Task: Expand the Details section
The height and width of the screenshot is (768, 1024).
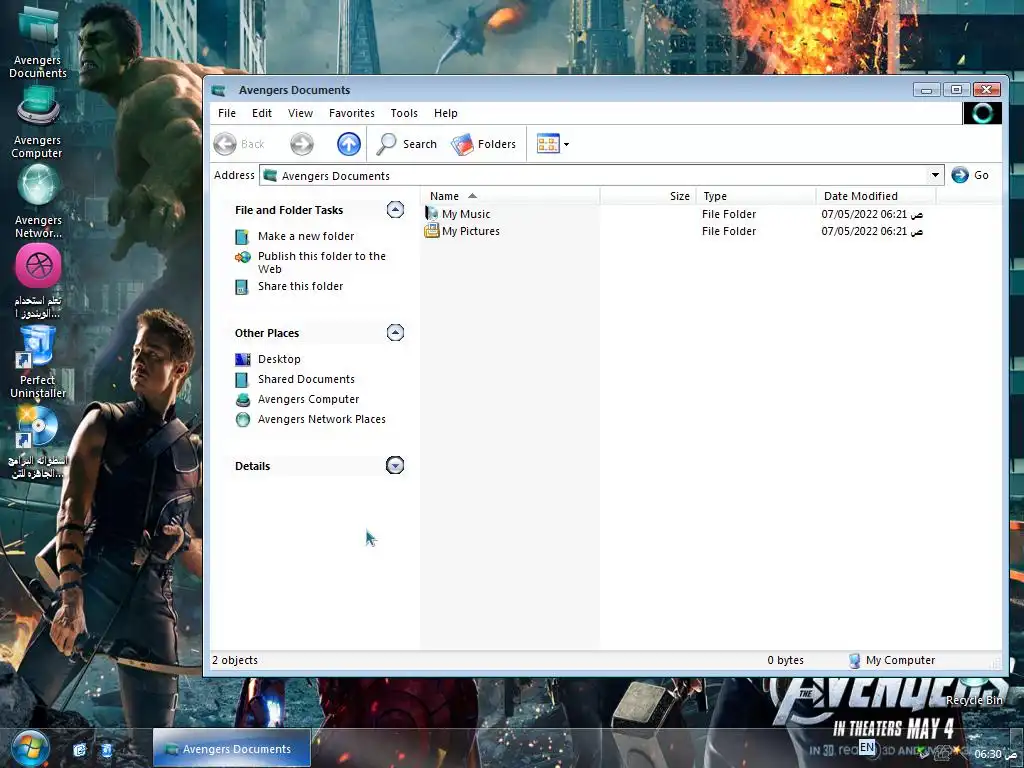Action: point(395,465)
